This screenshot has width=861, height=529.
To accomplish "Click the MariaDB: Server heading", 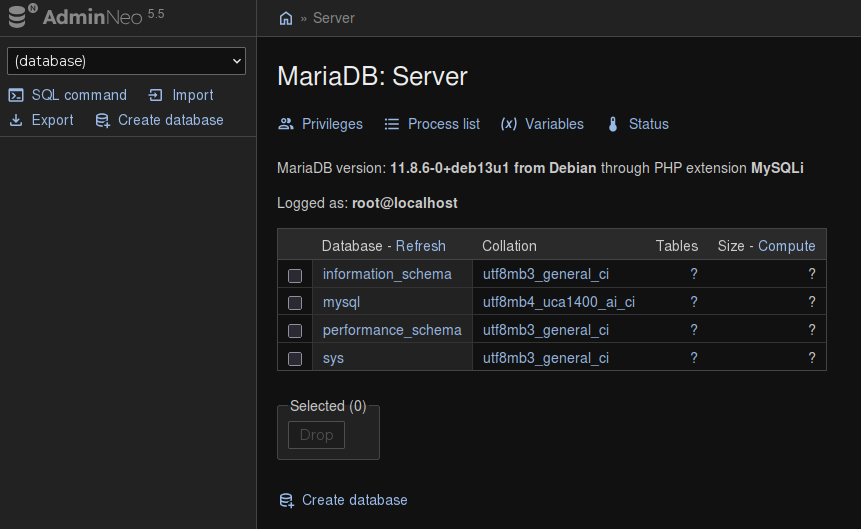I will pos(372,76).
